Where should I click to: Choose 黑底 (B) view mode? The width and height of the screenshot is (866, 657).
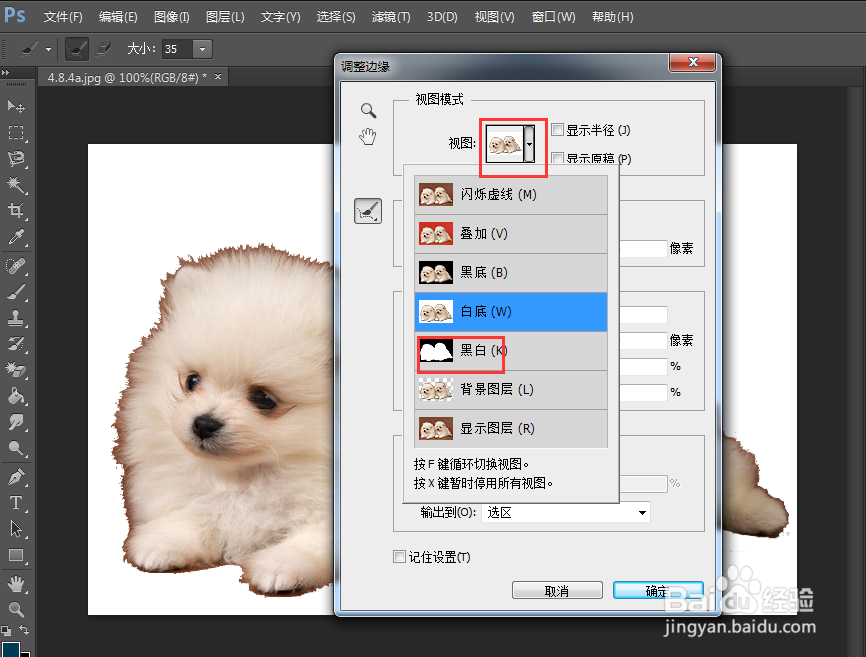pos(511,273)
